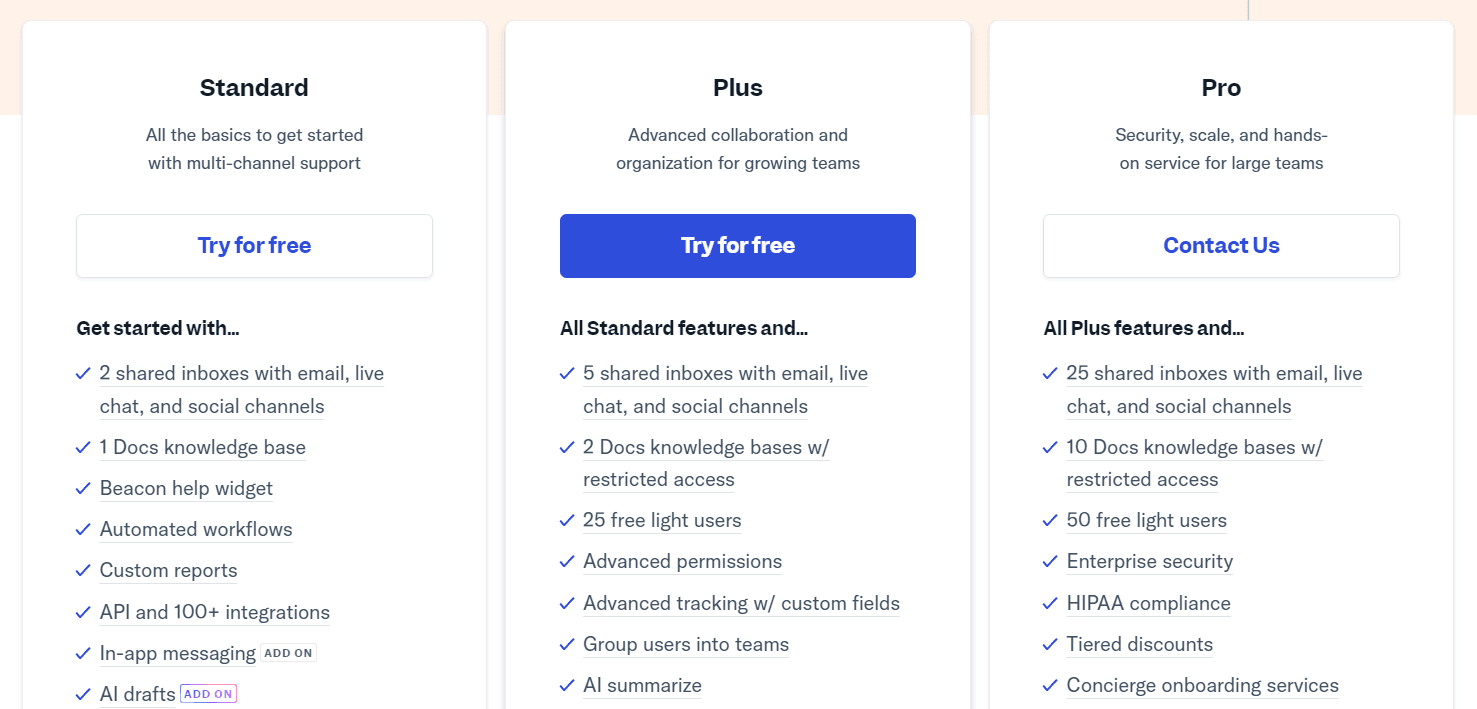This screenshot has width=1477, height=709.
Task: Click the checkmark beside HIPAA compliance
Action: (1051, 603)
